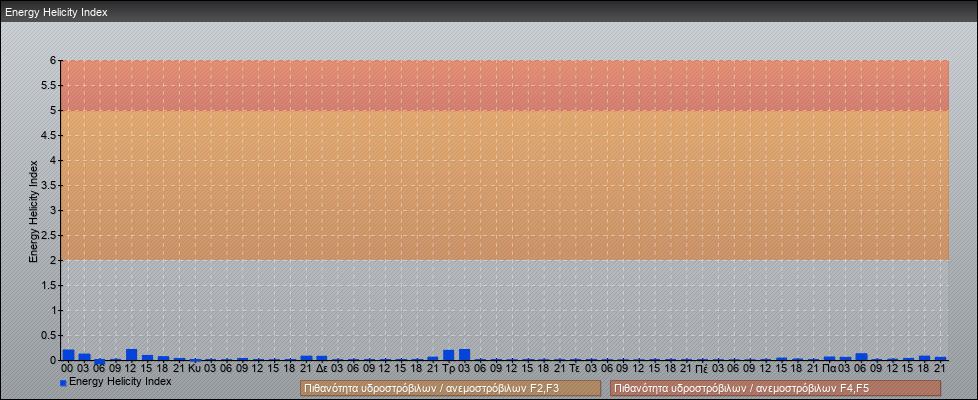The image size is (978, 400).
Task: Select the blue bar above the Πα label
Action: coord(830,358)
